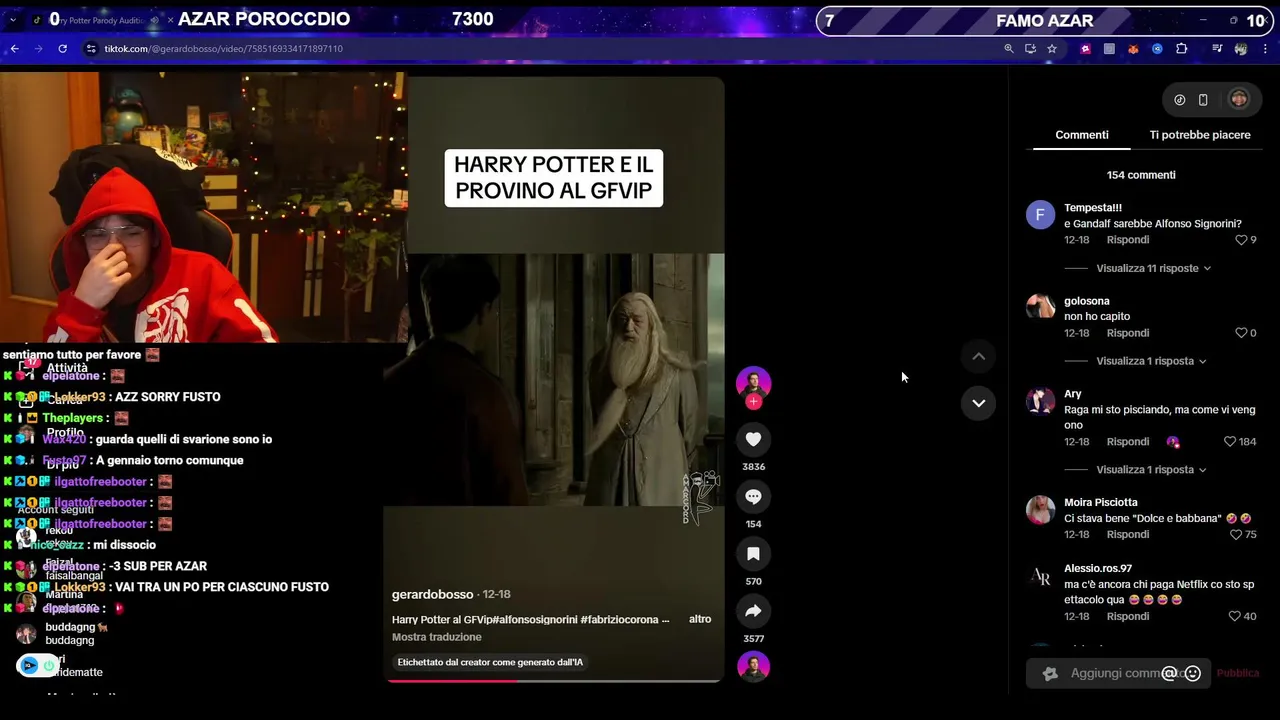The image size is (1280, 720).
Task: View site information icon beside tiktok.com URL
Action: [91, 48]
